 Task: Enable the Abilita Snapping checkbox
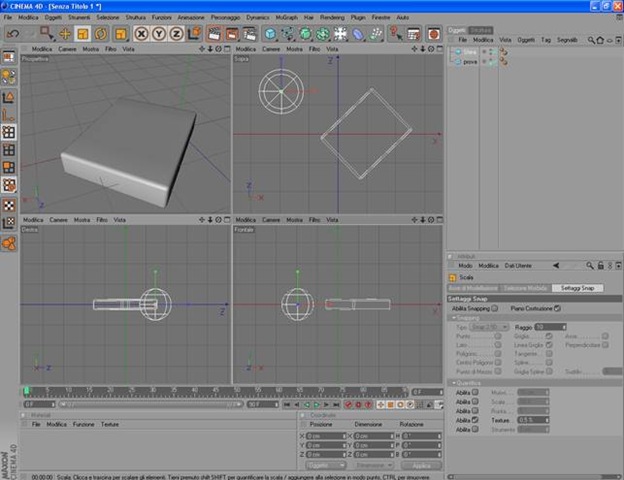(x=494, y=308)
